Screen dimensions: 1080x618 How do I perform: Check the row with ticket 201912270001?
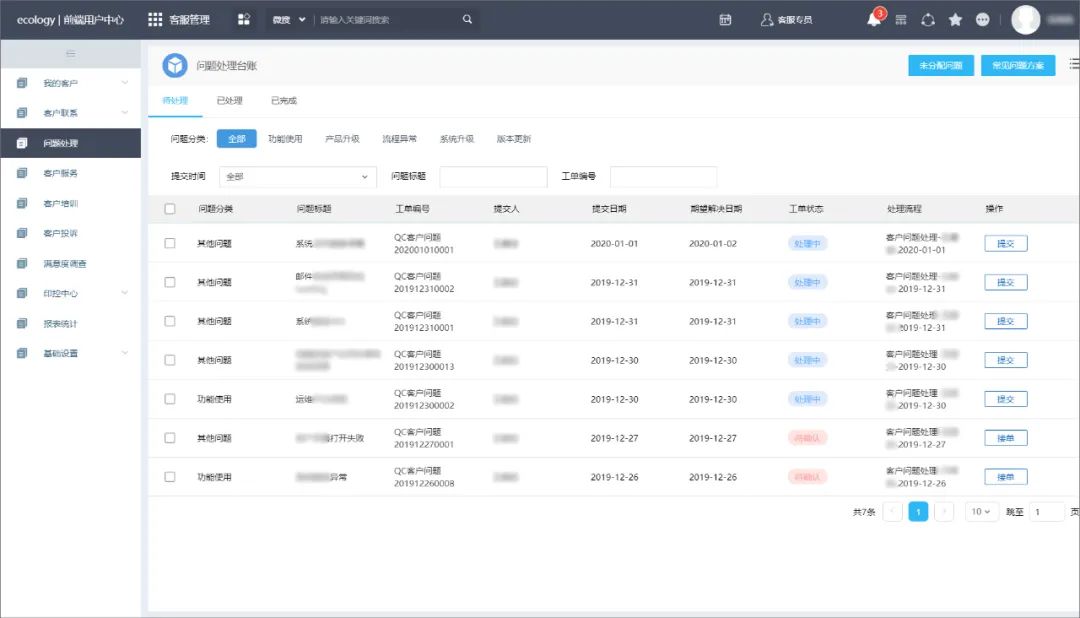pos(170,438)
